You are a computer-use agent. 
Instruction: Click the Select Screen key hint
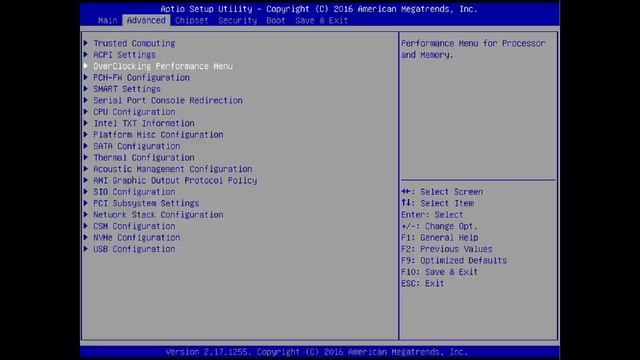(442, 192)
